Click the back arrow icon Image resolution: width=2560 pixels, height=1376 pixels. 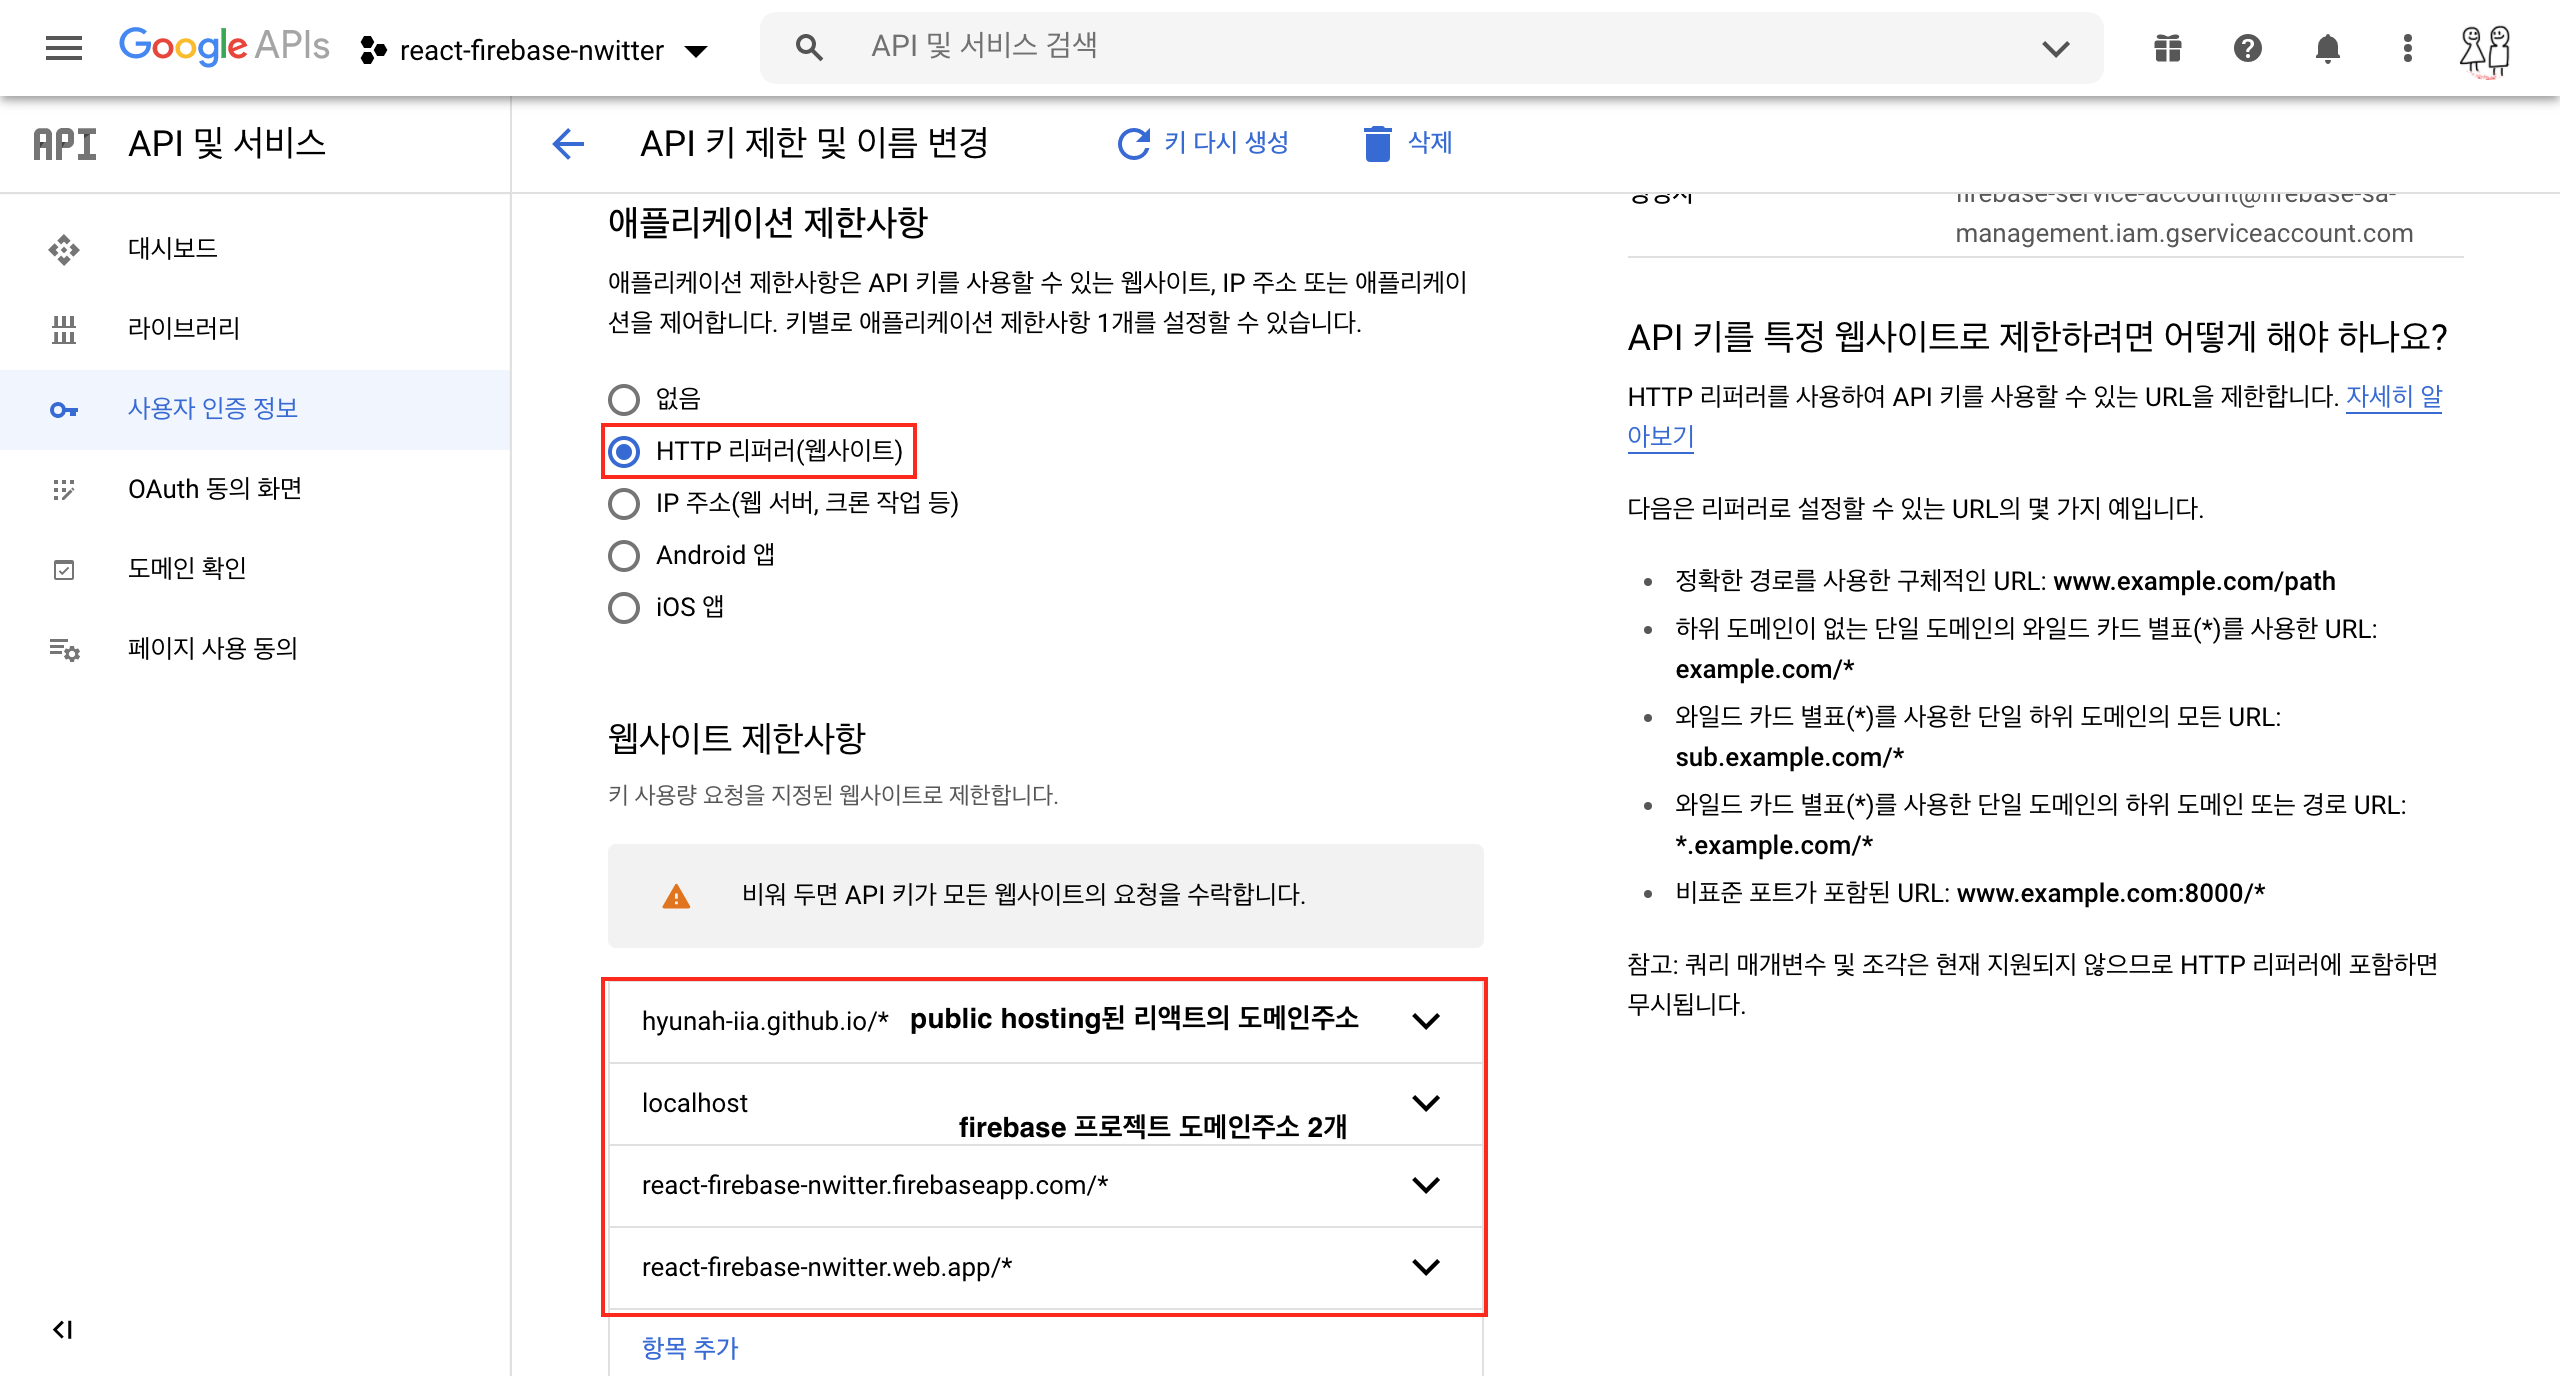[x=568, y=144]
